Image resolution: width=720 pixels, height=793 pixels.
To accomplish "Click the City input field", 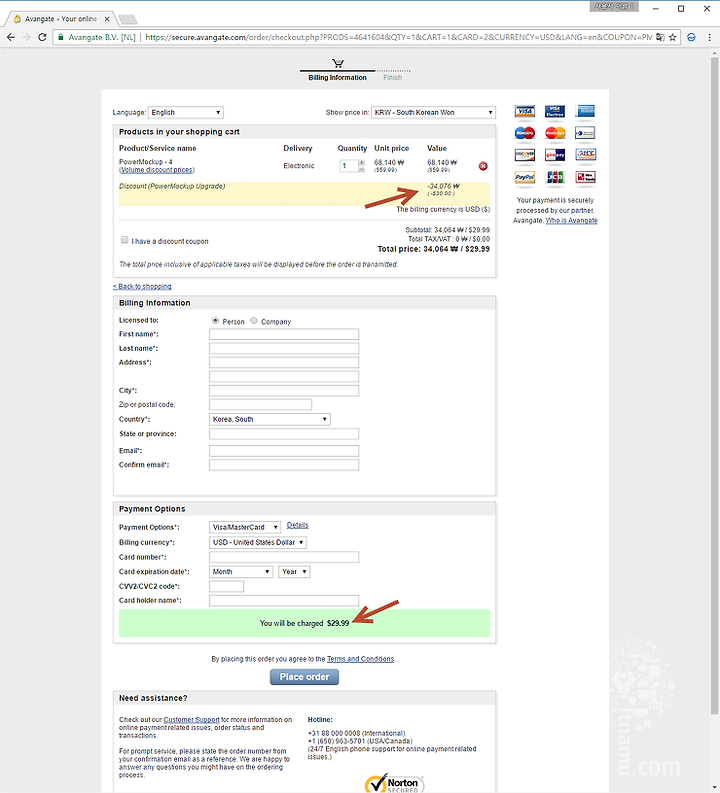I will coord(284,391).
